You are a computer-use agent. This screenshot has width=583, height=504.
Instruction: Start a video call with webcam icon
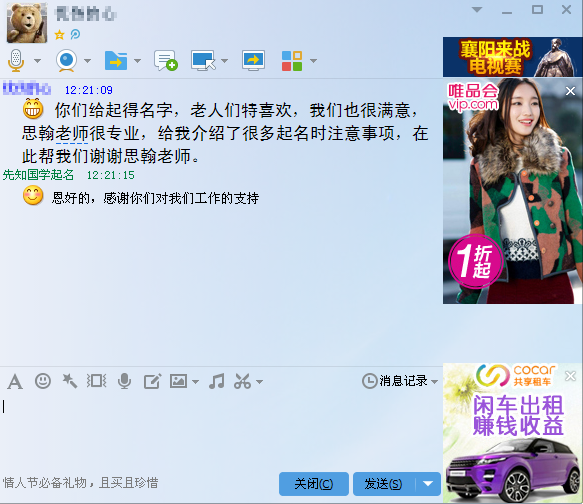(x=67, y=60)
